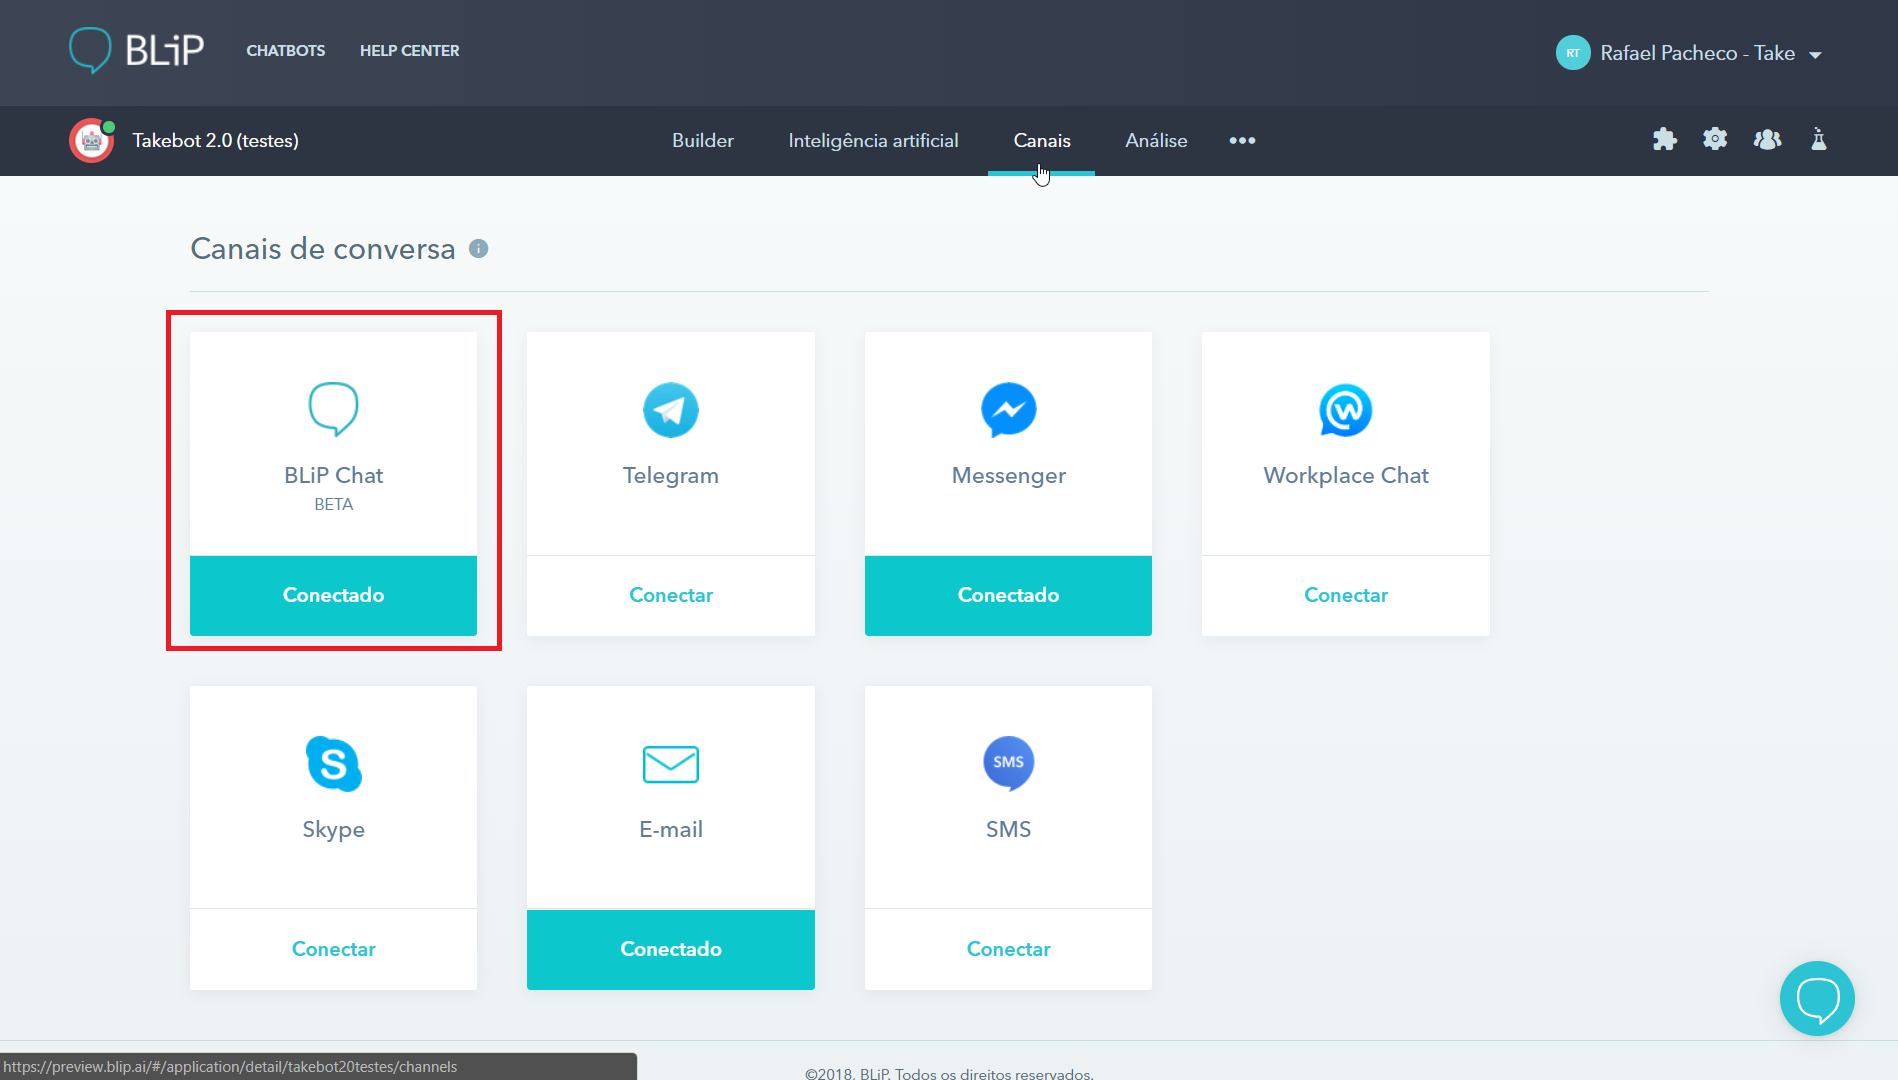Click the SMS card title text
This screenshot has width=1898, height=1080.
click(x=1008, y=829)
